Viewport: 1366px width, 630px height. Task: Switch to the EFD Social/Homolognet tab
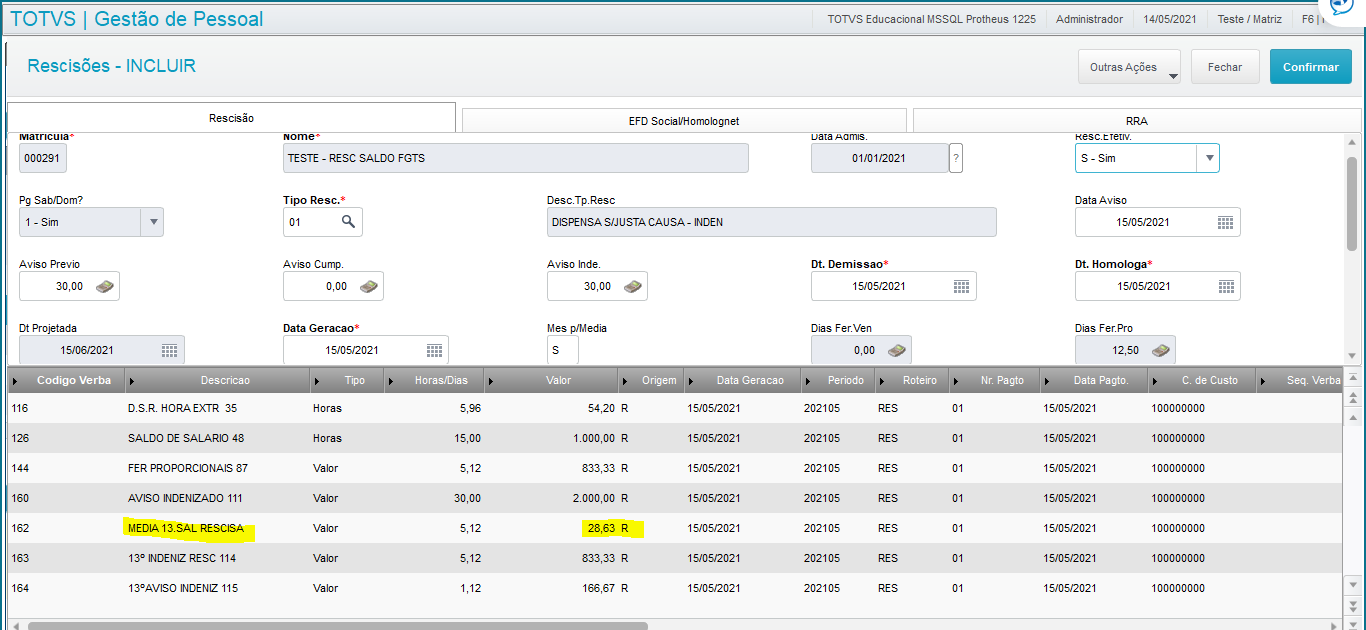(x=684, y=121)
